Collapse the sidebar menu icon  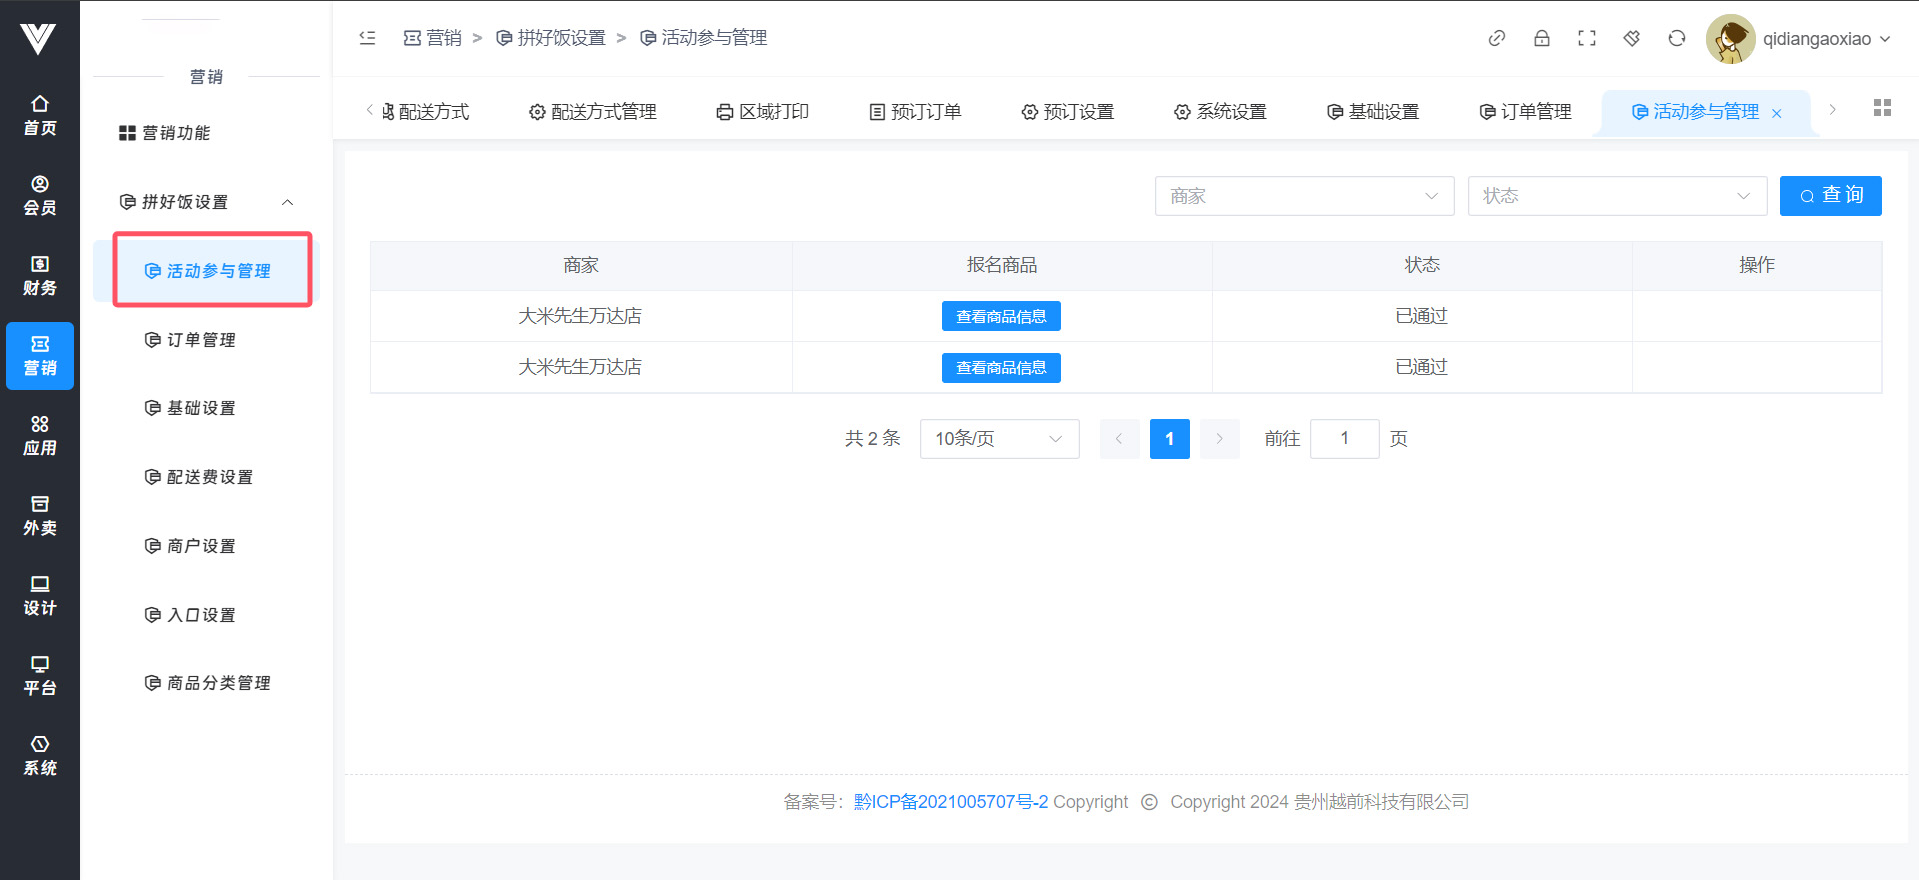coord(367,38)
